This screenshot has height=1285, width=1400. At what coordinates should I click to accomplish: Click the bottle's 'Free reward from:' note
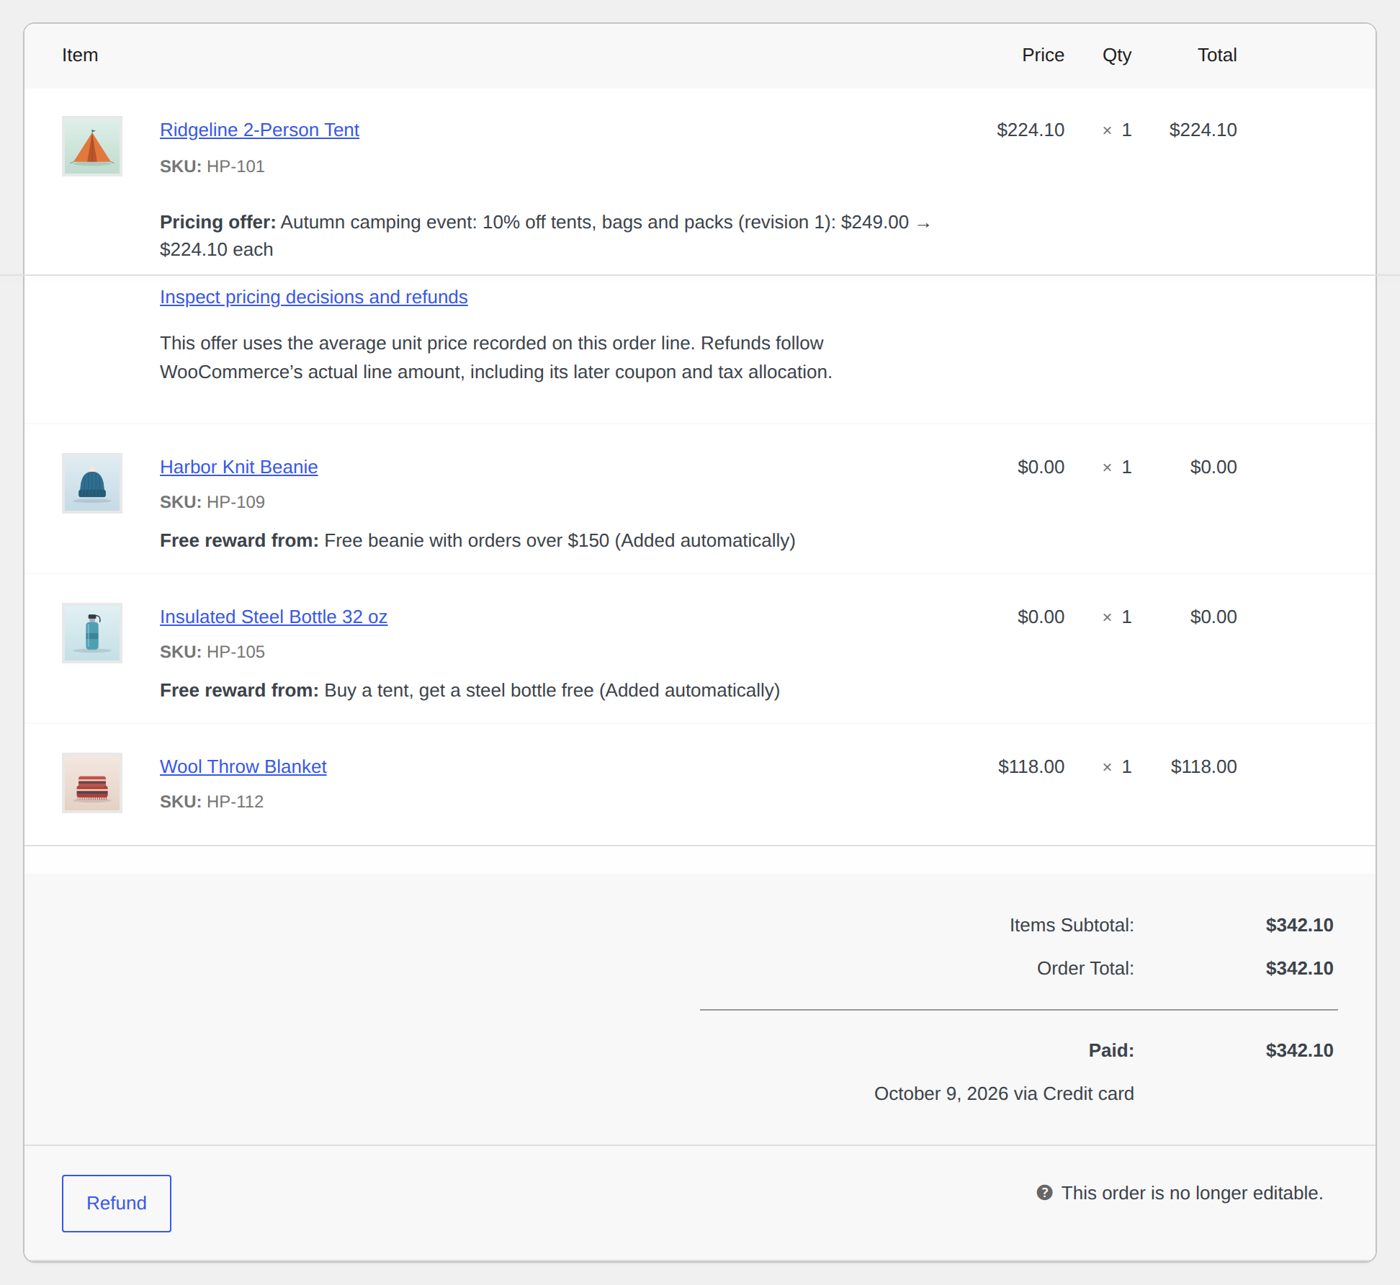(x=470, y=691)
